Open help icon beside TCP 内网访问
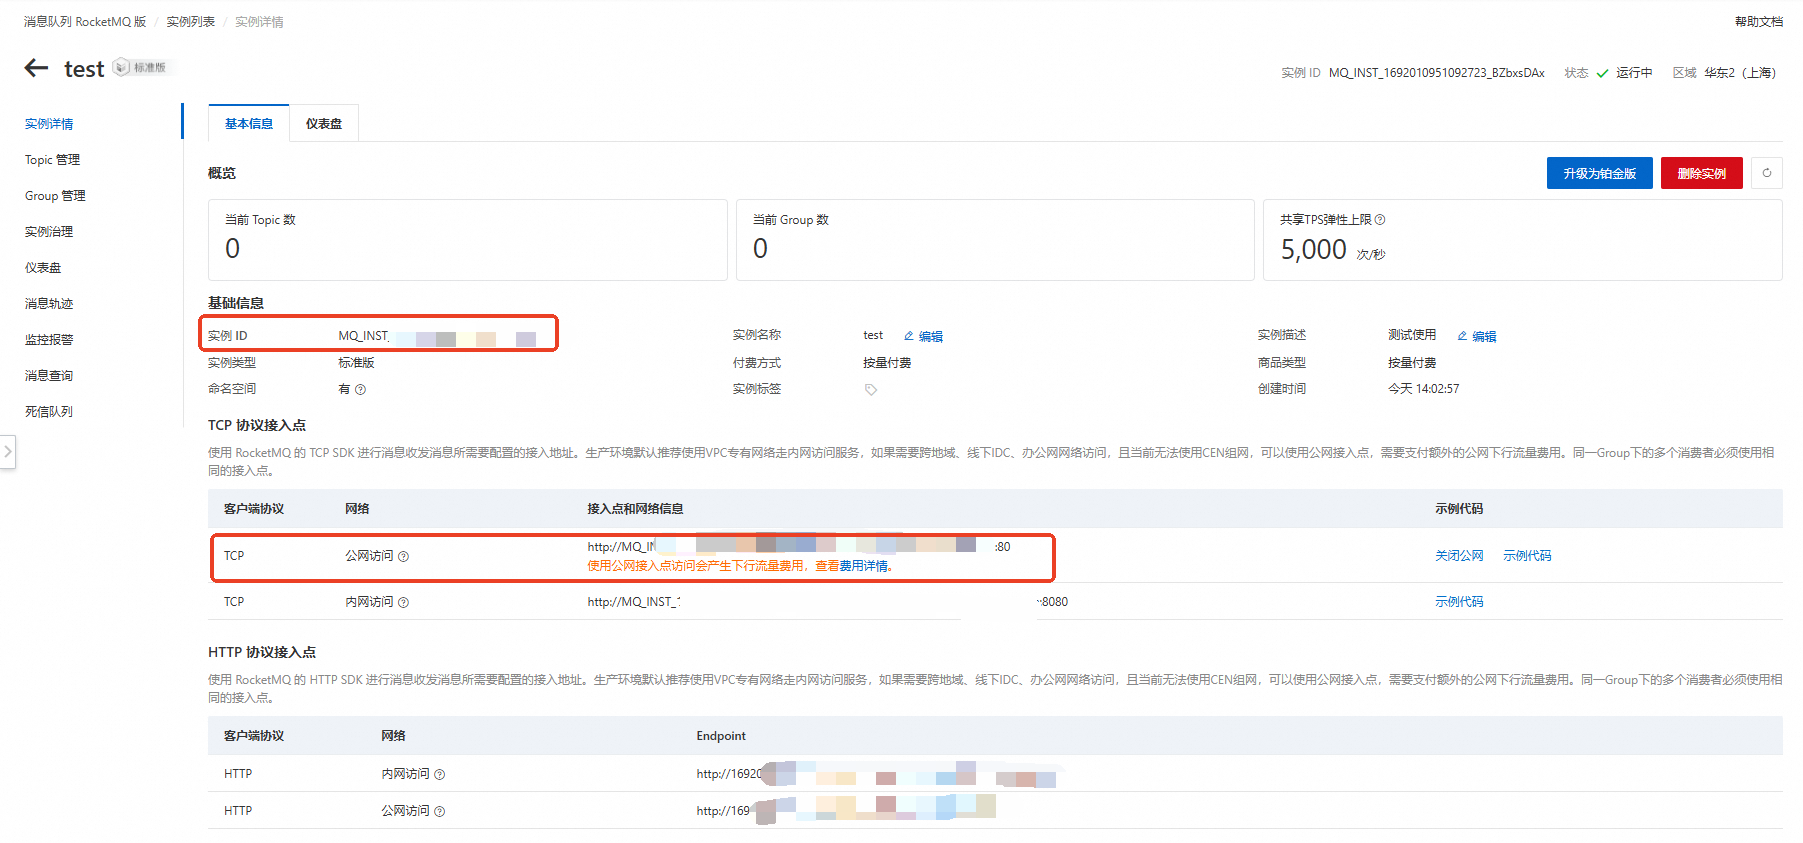Viewport: 1803px width, 843px height. pos(404,603)
